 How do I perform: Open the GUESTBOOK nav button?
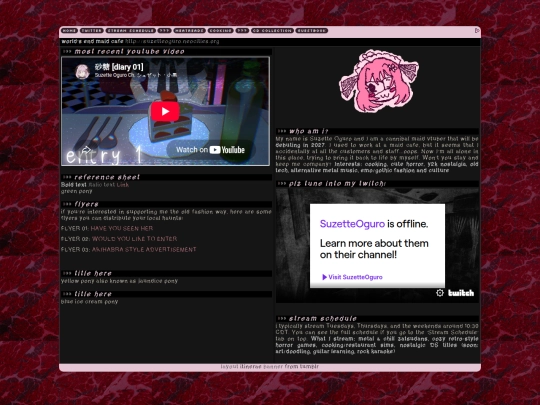pyautogui.click(x=312, y=31)
